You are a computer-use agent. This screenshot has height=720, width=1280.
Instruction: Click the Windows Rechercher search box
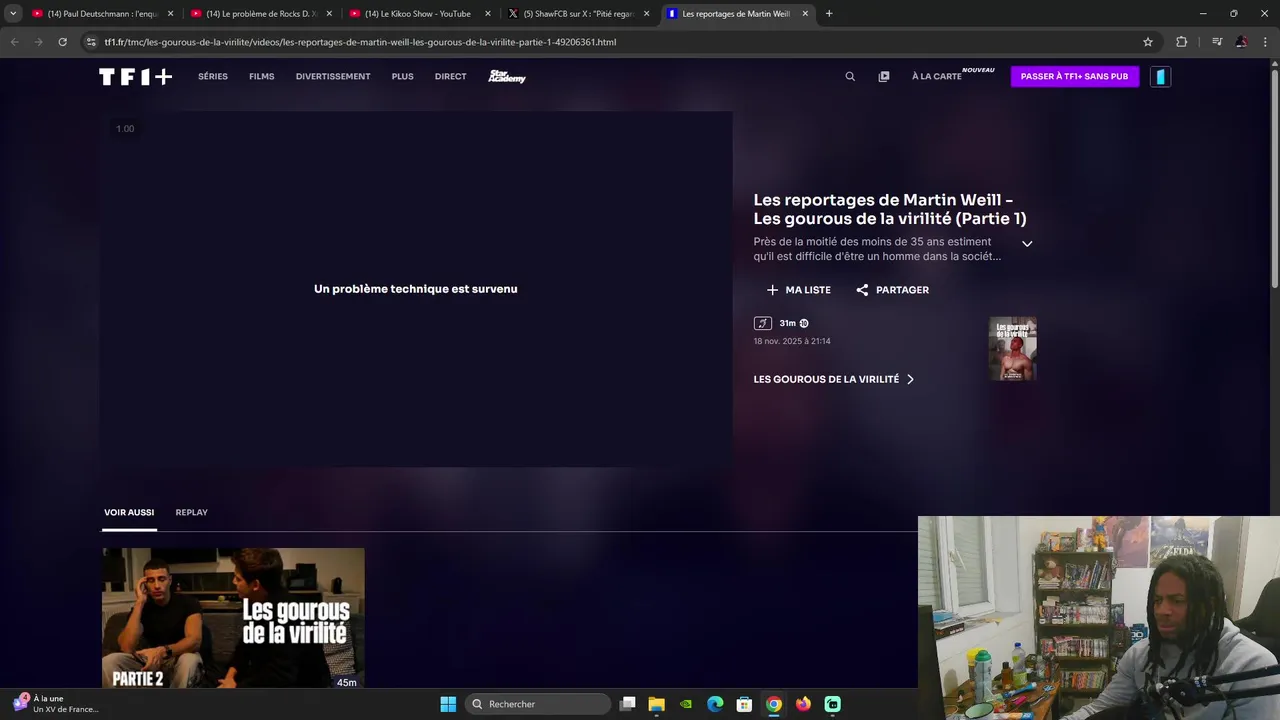pyautogui.click(x=538, y=704)
